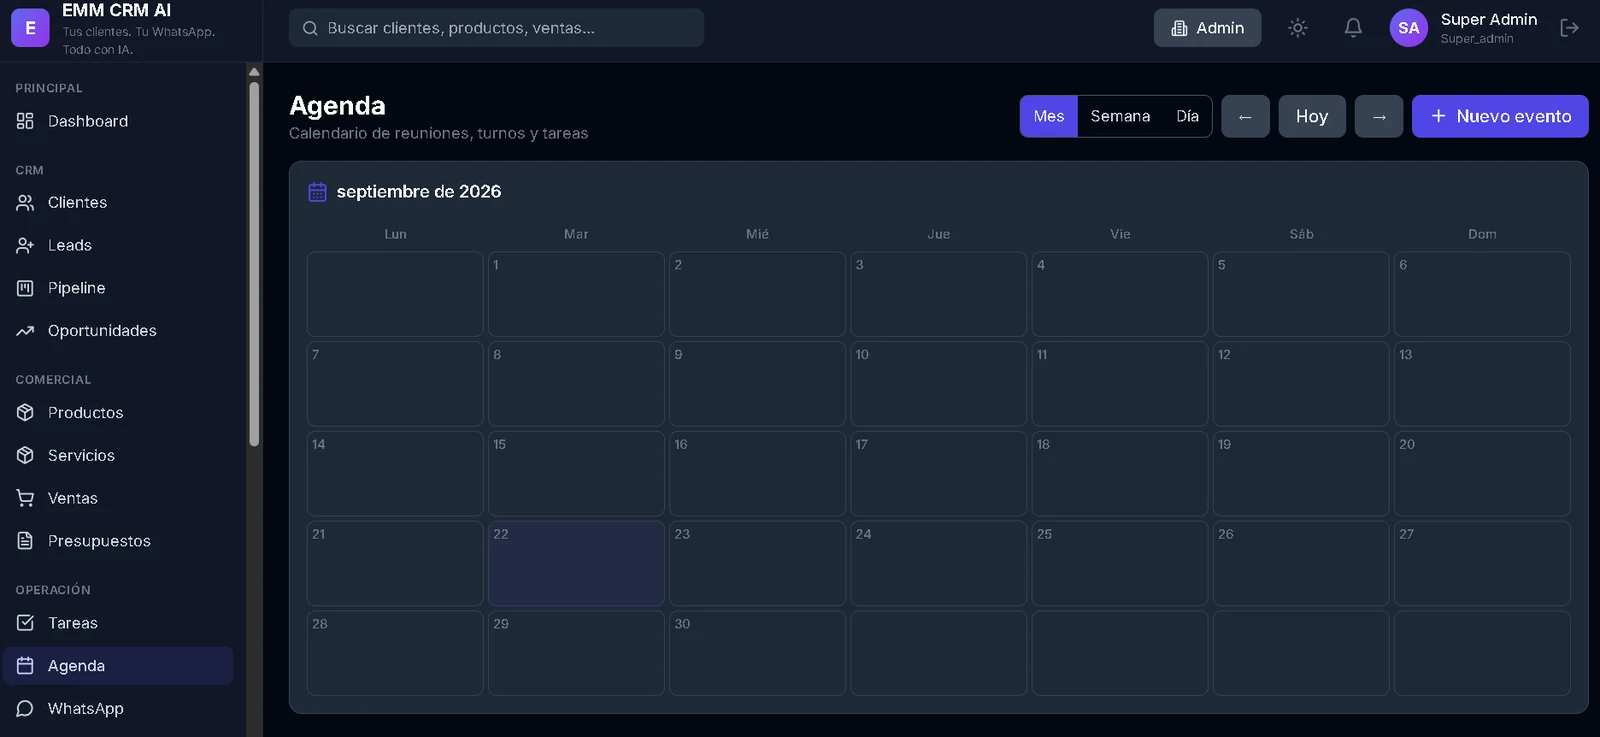This screenshot has height=737, width=1600.
Task: Click the Dashboard grid icon in sidebar
Action: click(25, 121)
